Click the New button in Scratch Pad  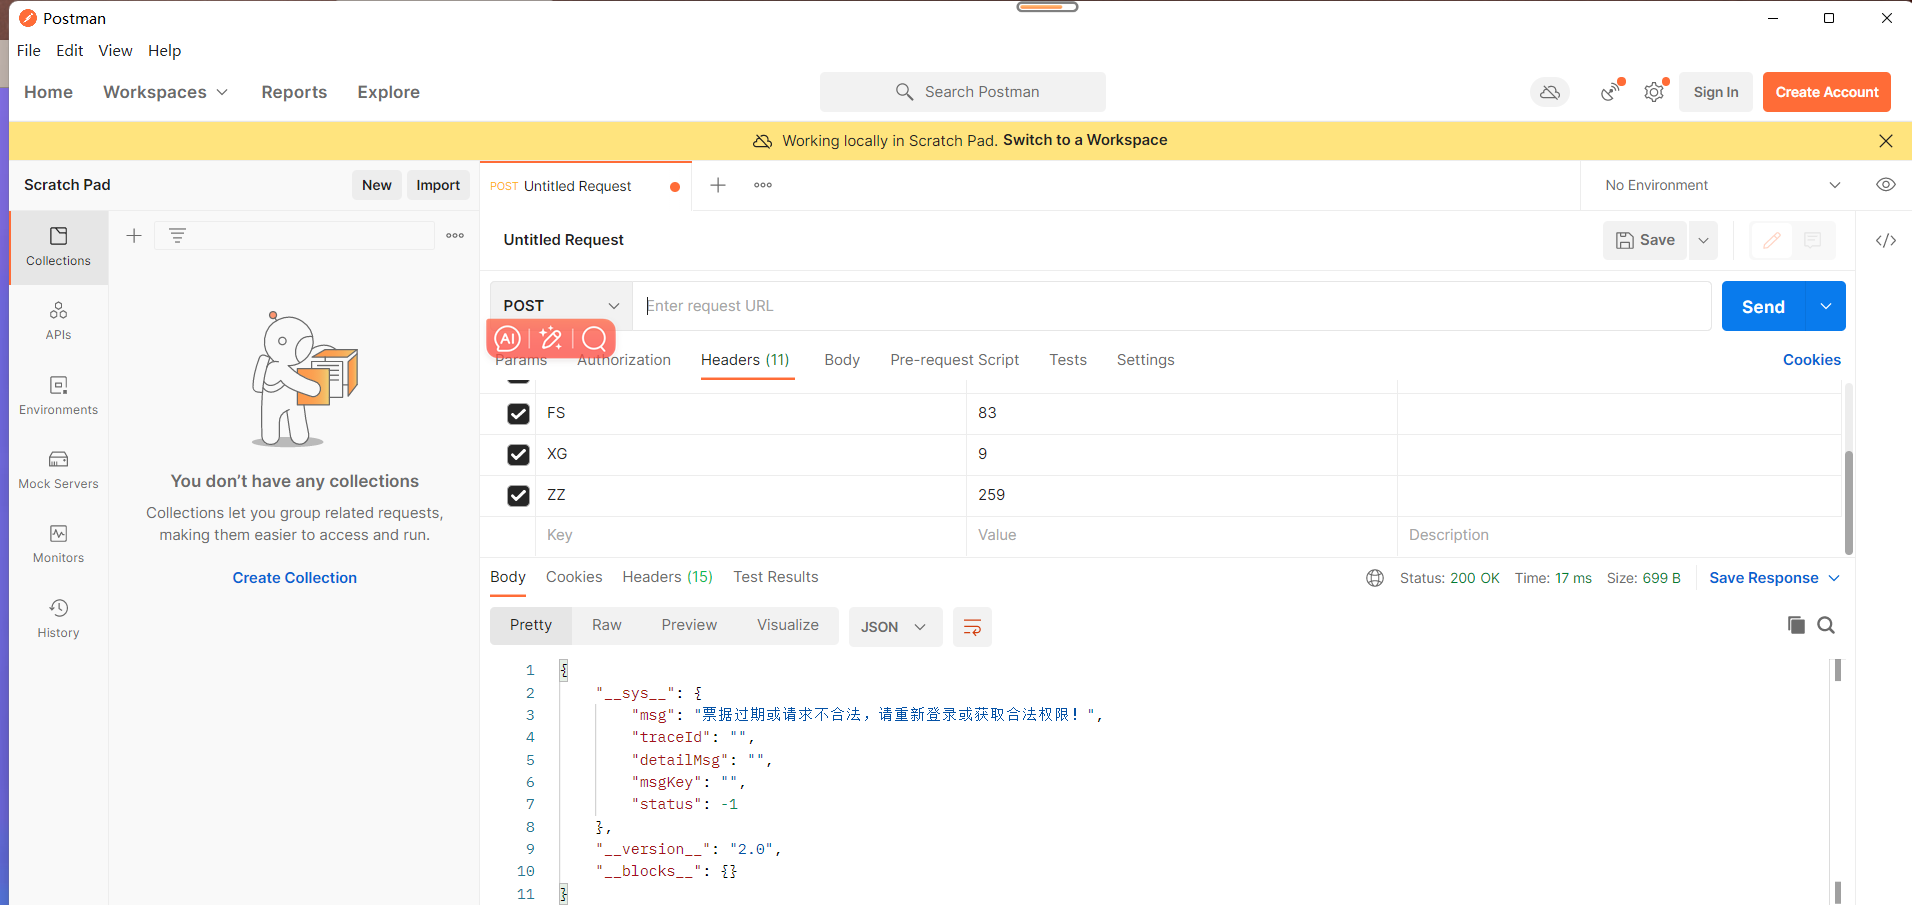(x=377, y=185)
